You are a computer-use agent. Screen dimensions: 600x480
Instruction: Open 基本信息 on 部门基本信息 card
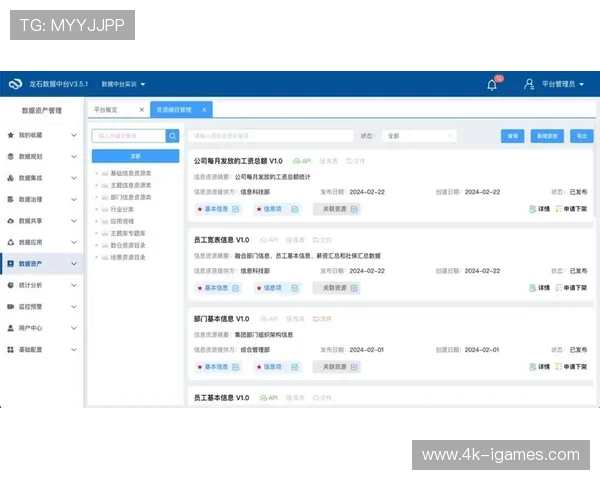coord(218,367)
